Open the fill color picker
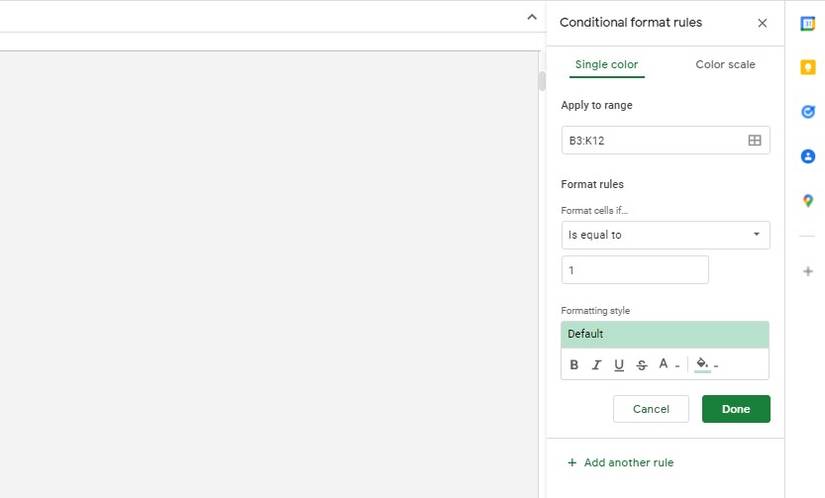 [706, 364]
